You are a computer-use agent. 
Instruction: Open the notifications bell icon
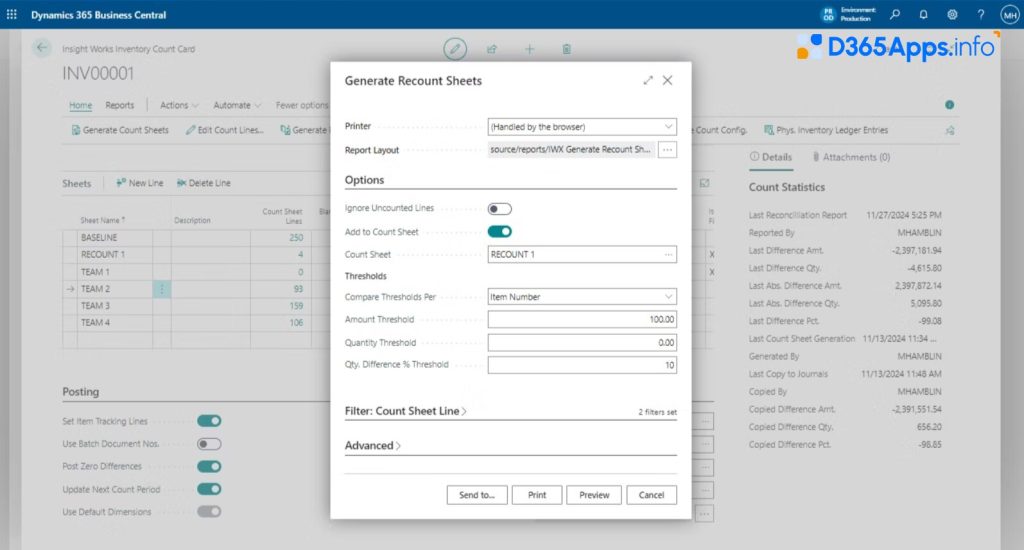pos(923,14)
